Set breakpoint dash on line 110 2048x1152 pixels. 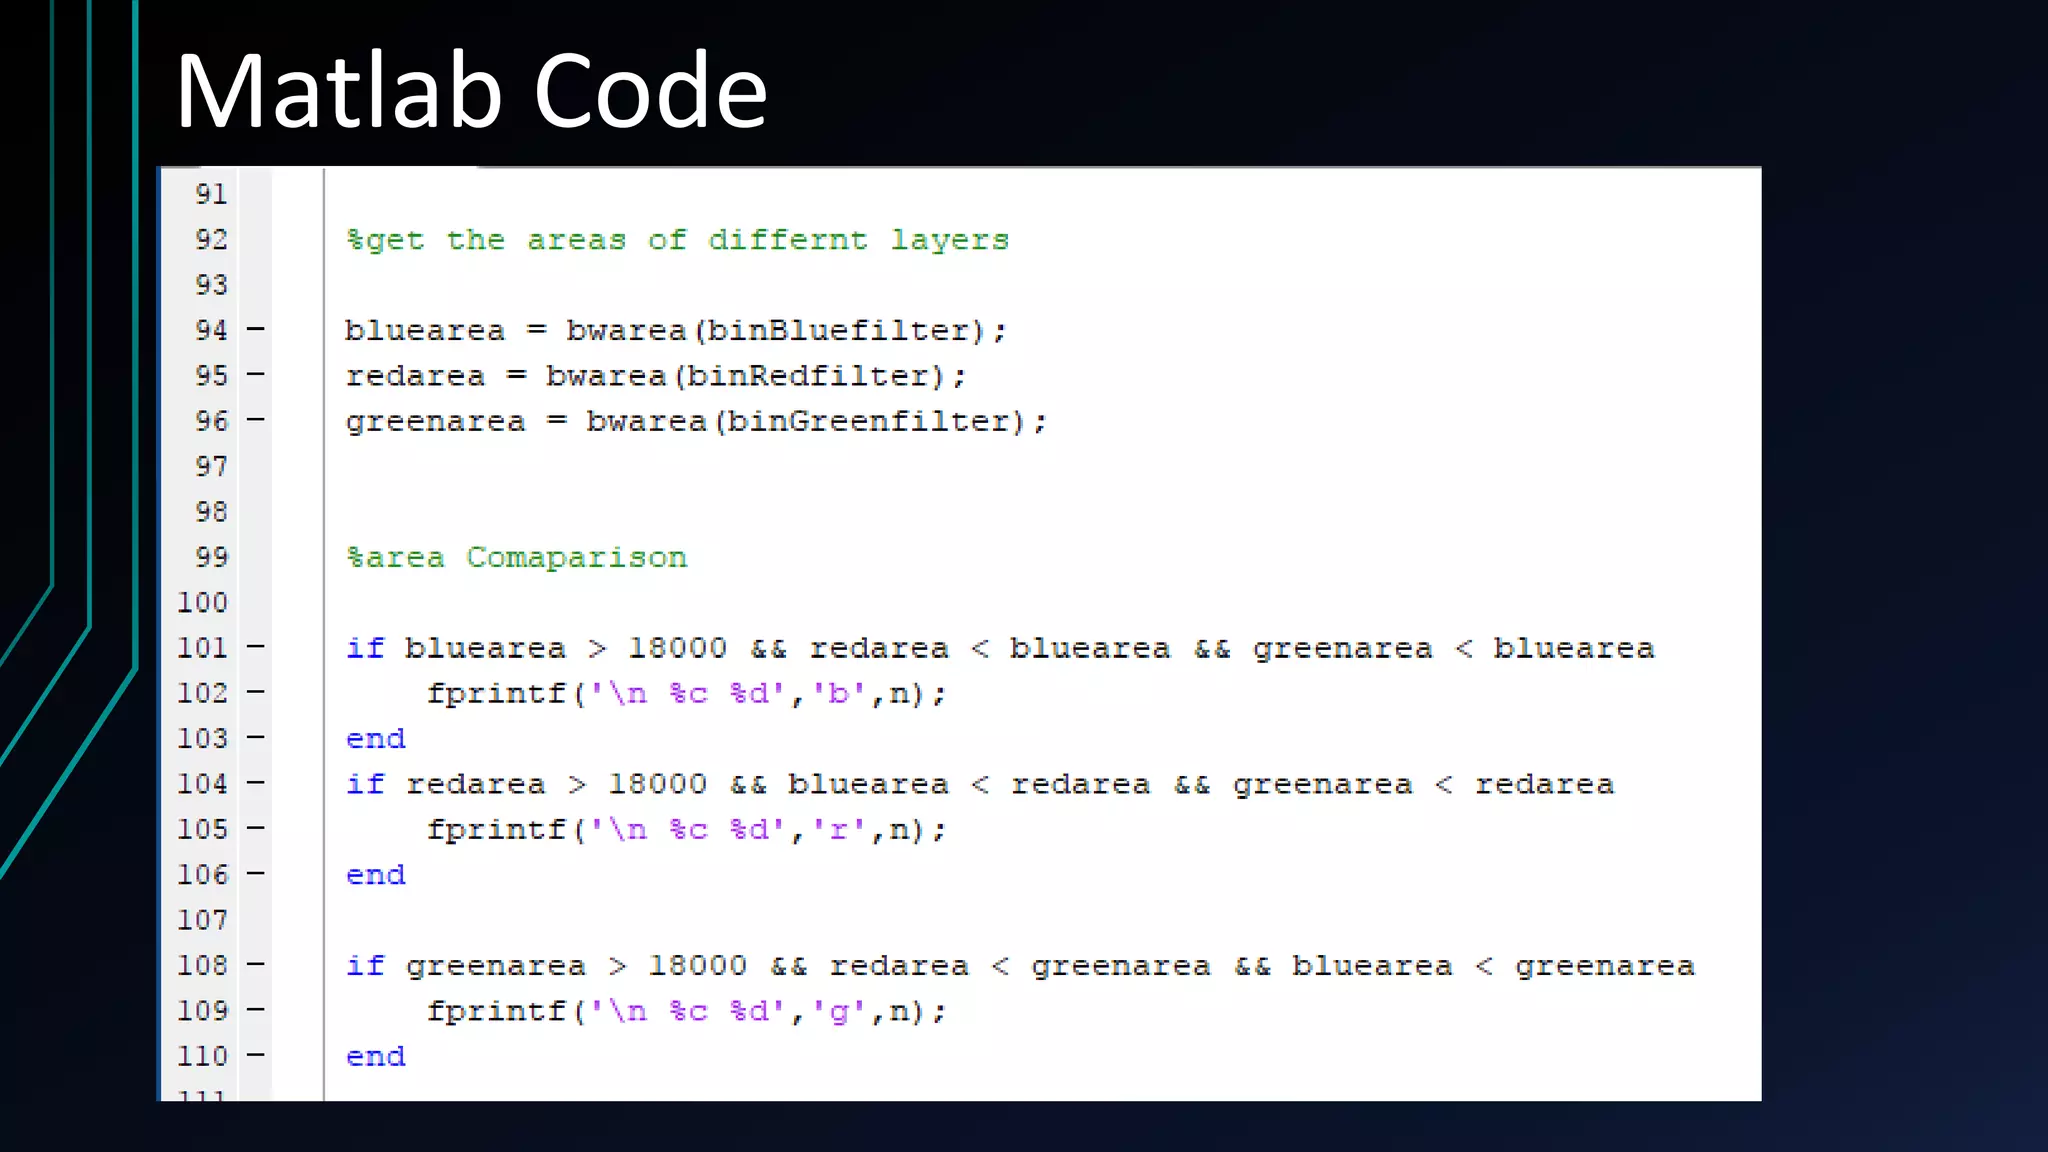(x=256, y=1055)
